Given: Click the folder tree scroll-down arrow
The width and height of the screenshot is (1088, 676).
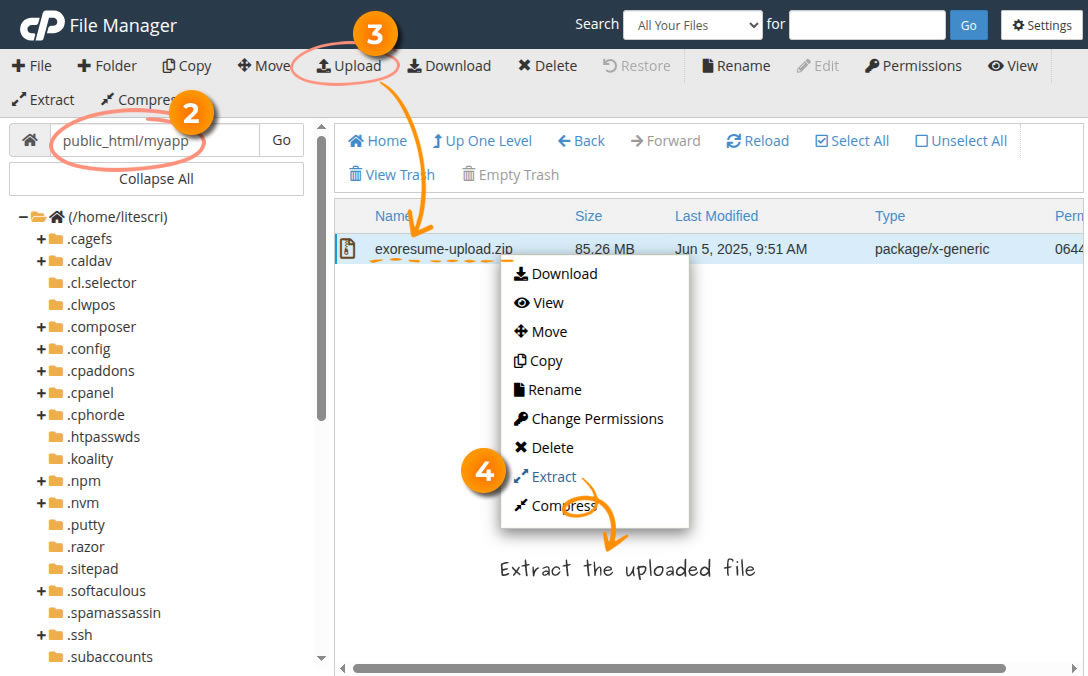Looking at the screenshot, I should pos(321,658).
